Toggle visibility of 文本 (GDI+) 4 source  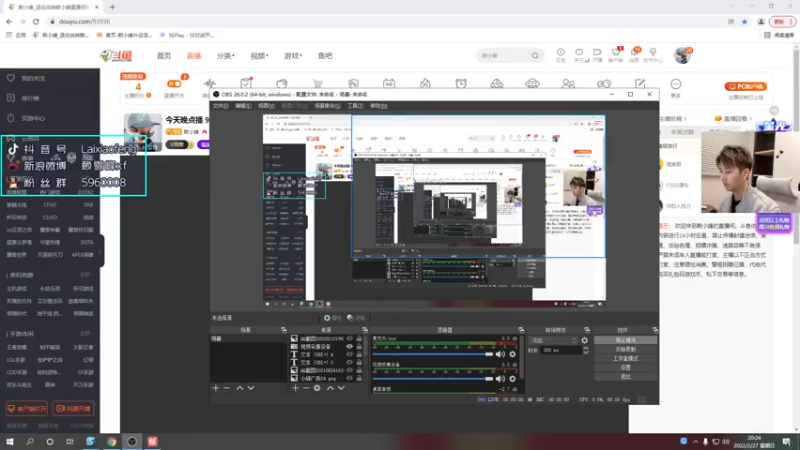[349, 354]
